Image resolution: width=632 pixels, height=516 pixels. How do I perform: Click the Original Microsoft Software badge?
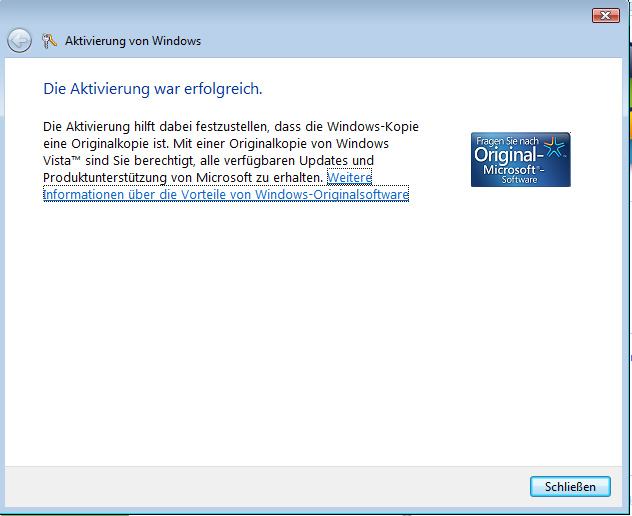coord(520,159)
